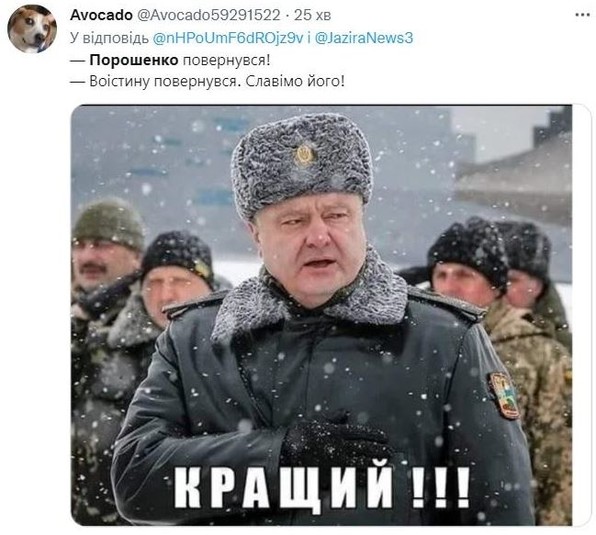The height and width of the screenshot is (535, 596).
Task: Click the bold "Порошенко" word in the tweet
Action: click(x=134, y=60)
